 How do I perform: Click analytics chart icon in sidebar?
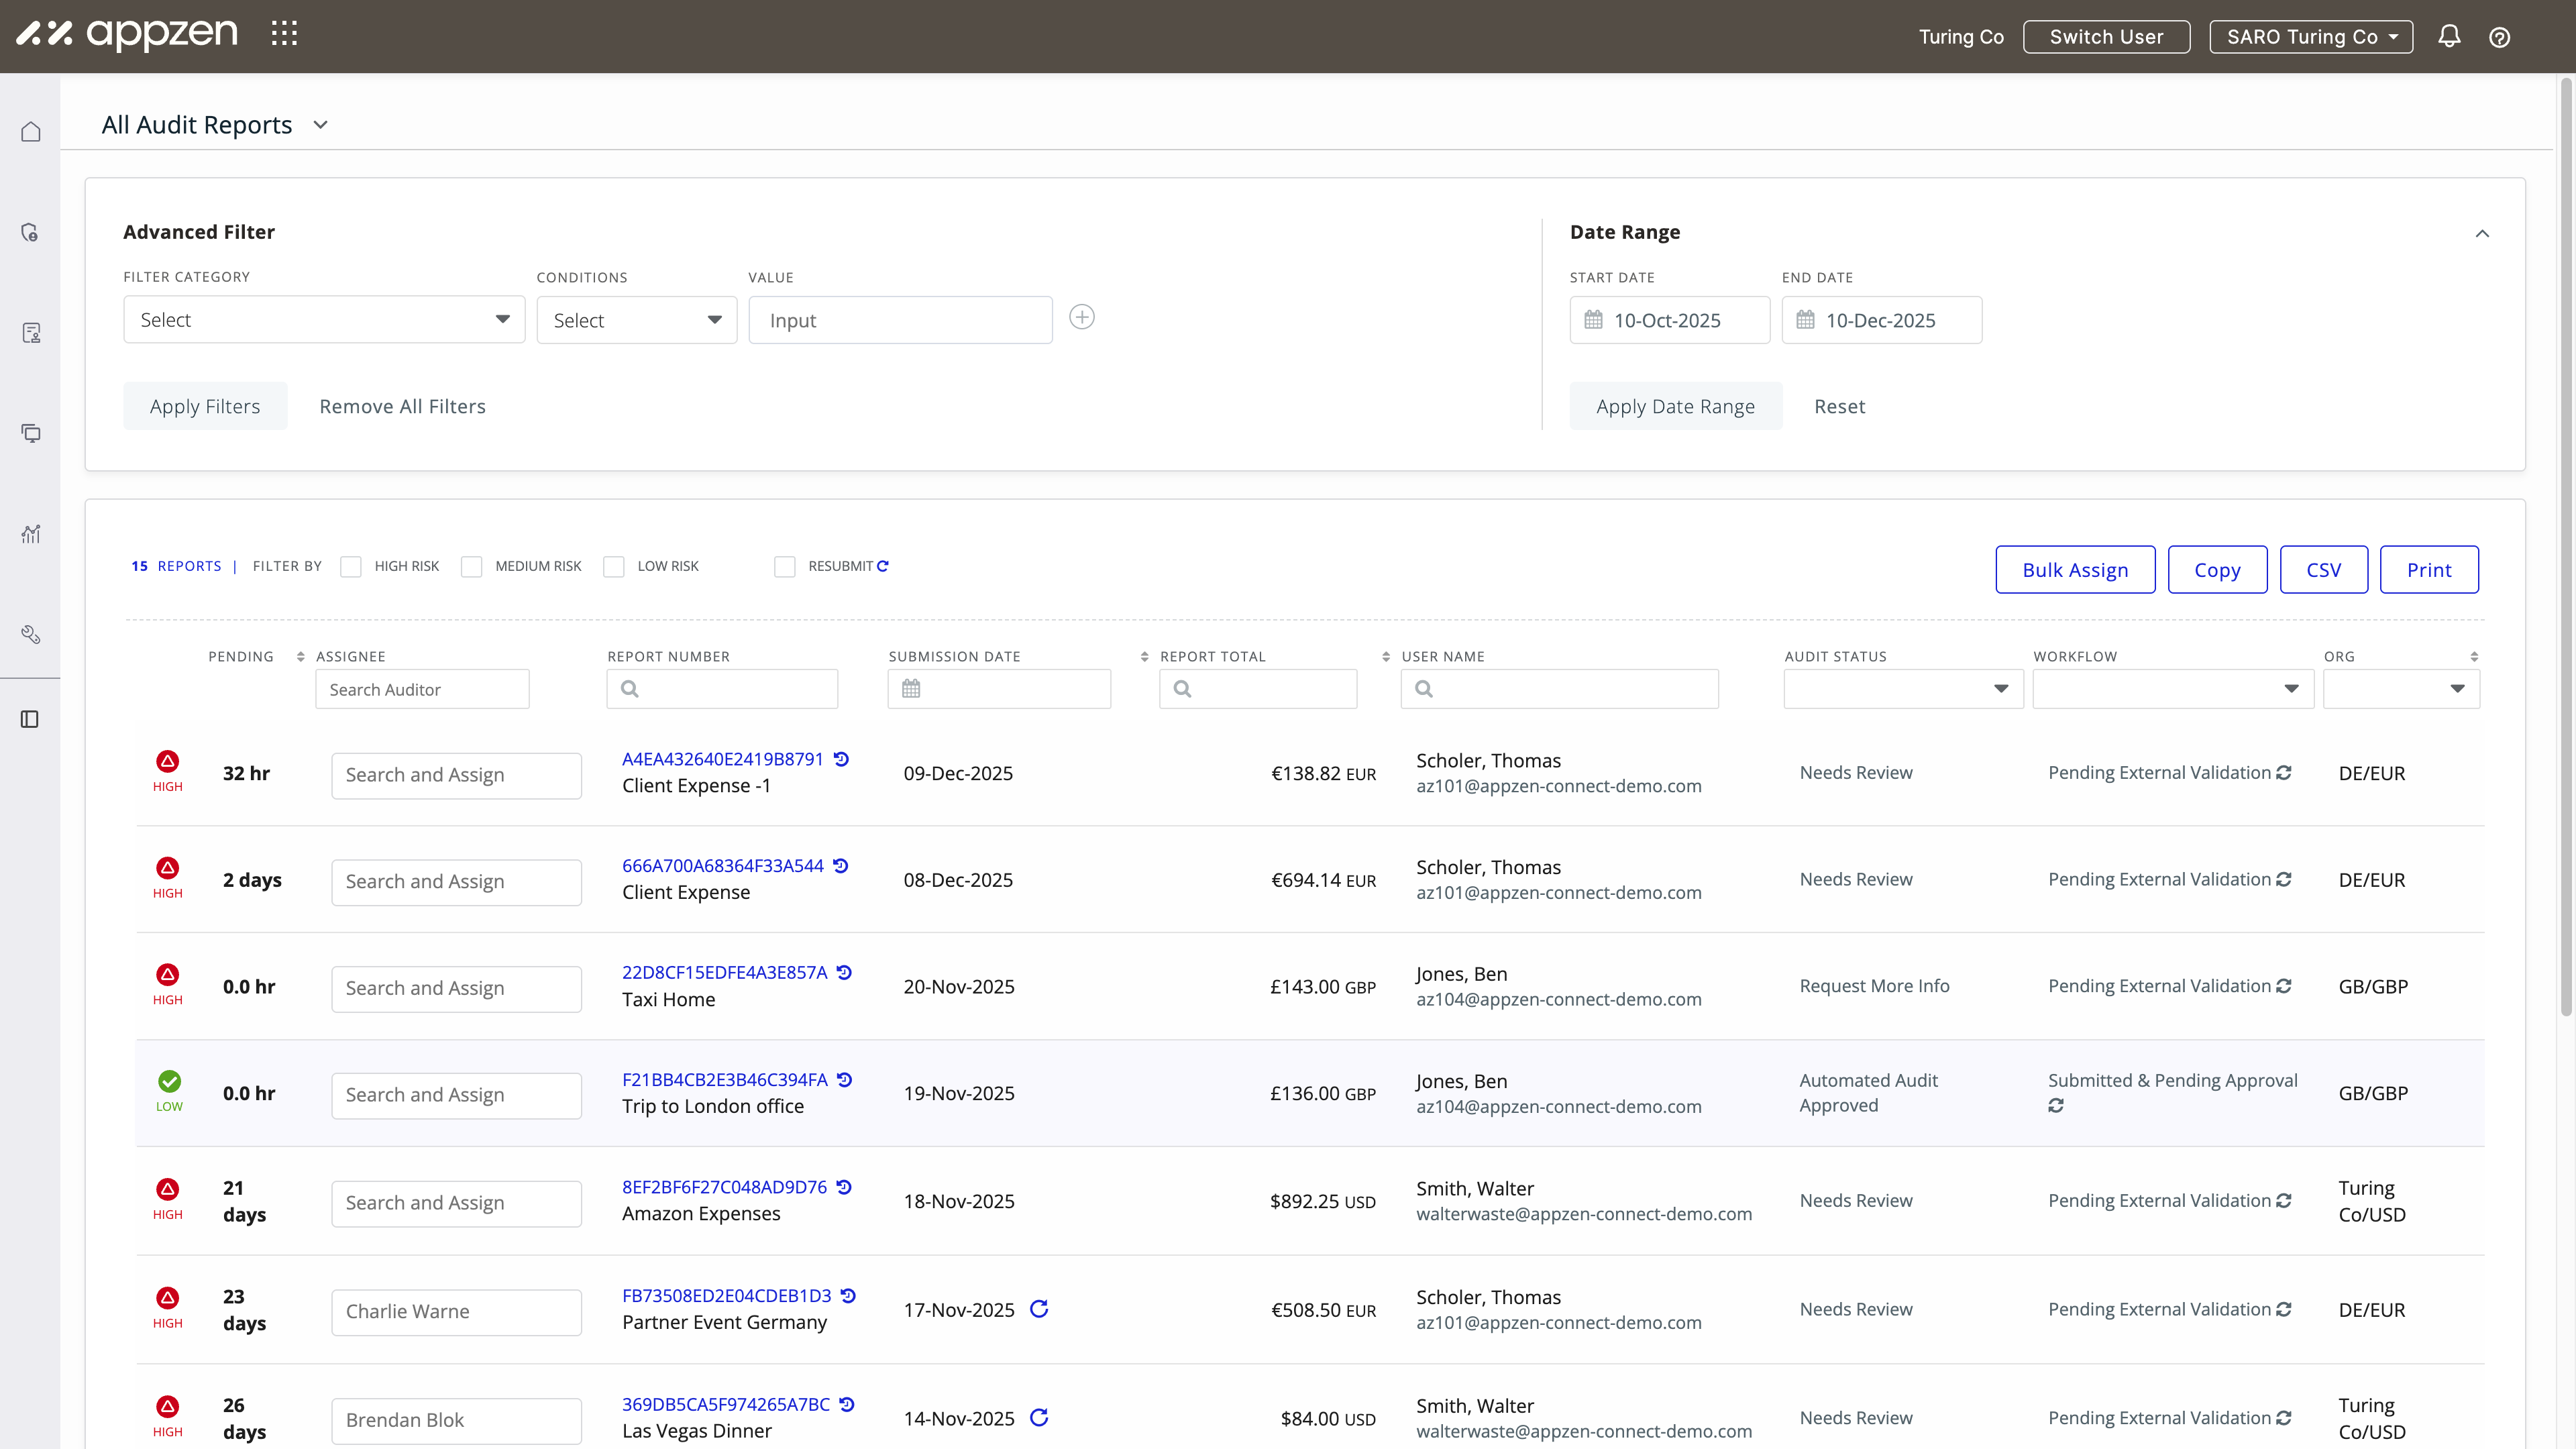[x=31, y=533]
